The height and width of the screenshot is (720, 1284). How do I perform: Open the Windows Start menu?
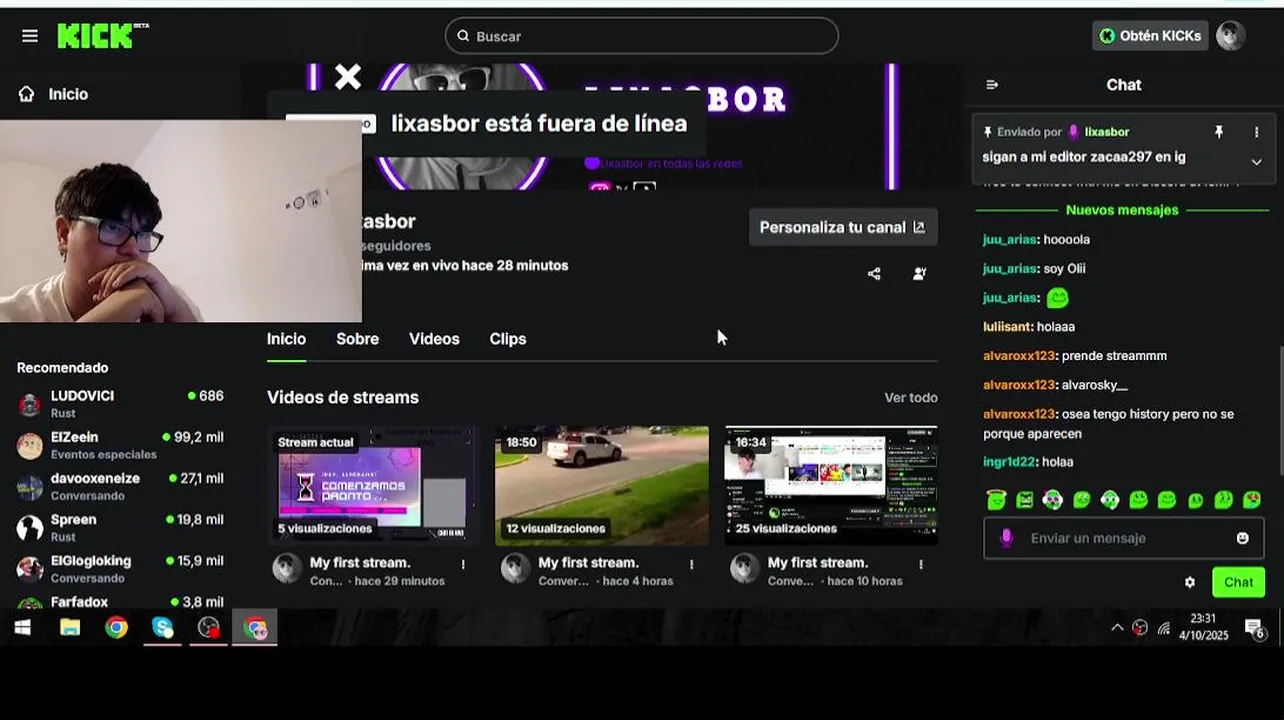coord(22,628)
